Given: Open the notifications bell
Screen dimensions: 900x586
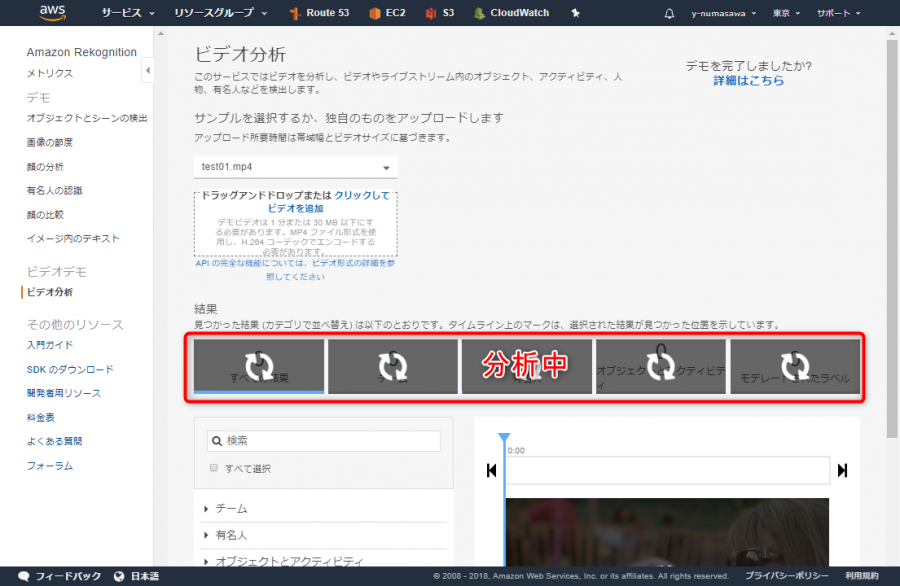Looking at the screenshot, I should point(669,13).
